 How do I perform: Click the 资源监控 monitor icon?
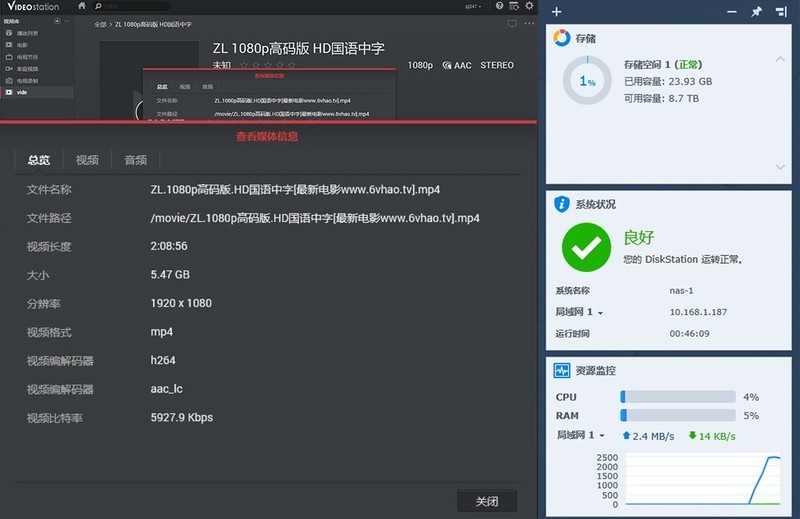pyautogui.click(x=562, y=370)
